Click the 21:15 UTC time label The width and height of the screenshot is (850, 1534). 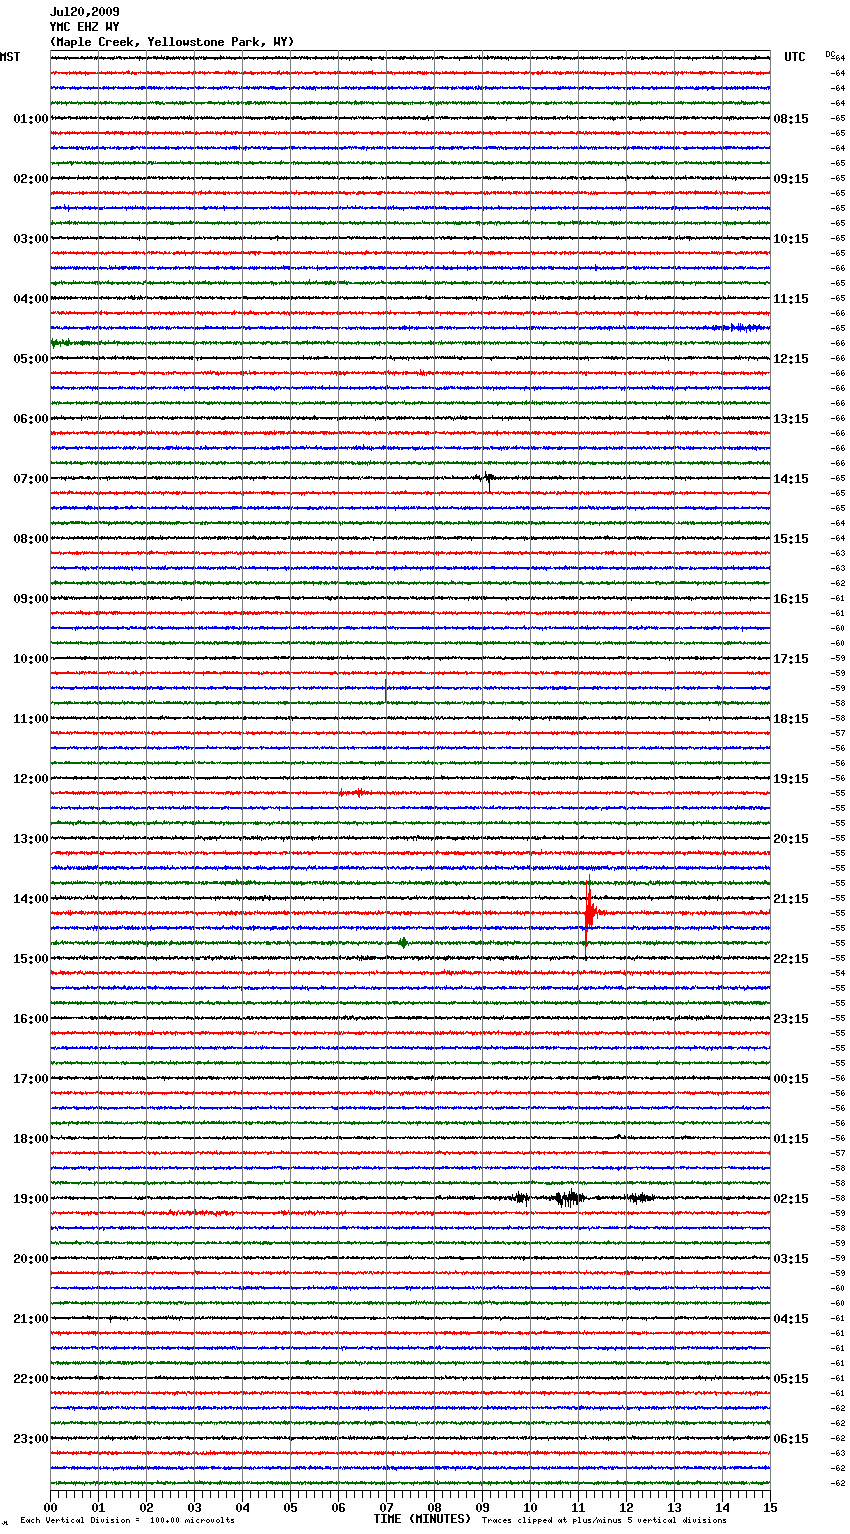pyautogui.click(x=791, y=899)
